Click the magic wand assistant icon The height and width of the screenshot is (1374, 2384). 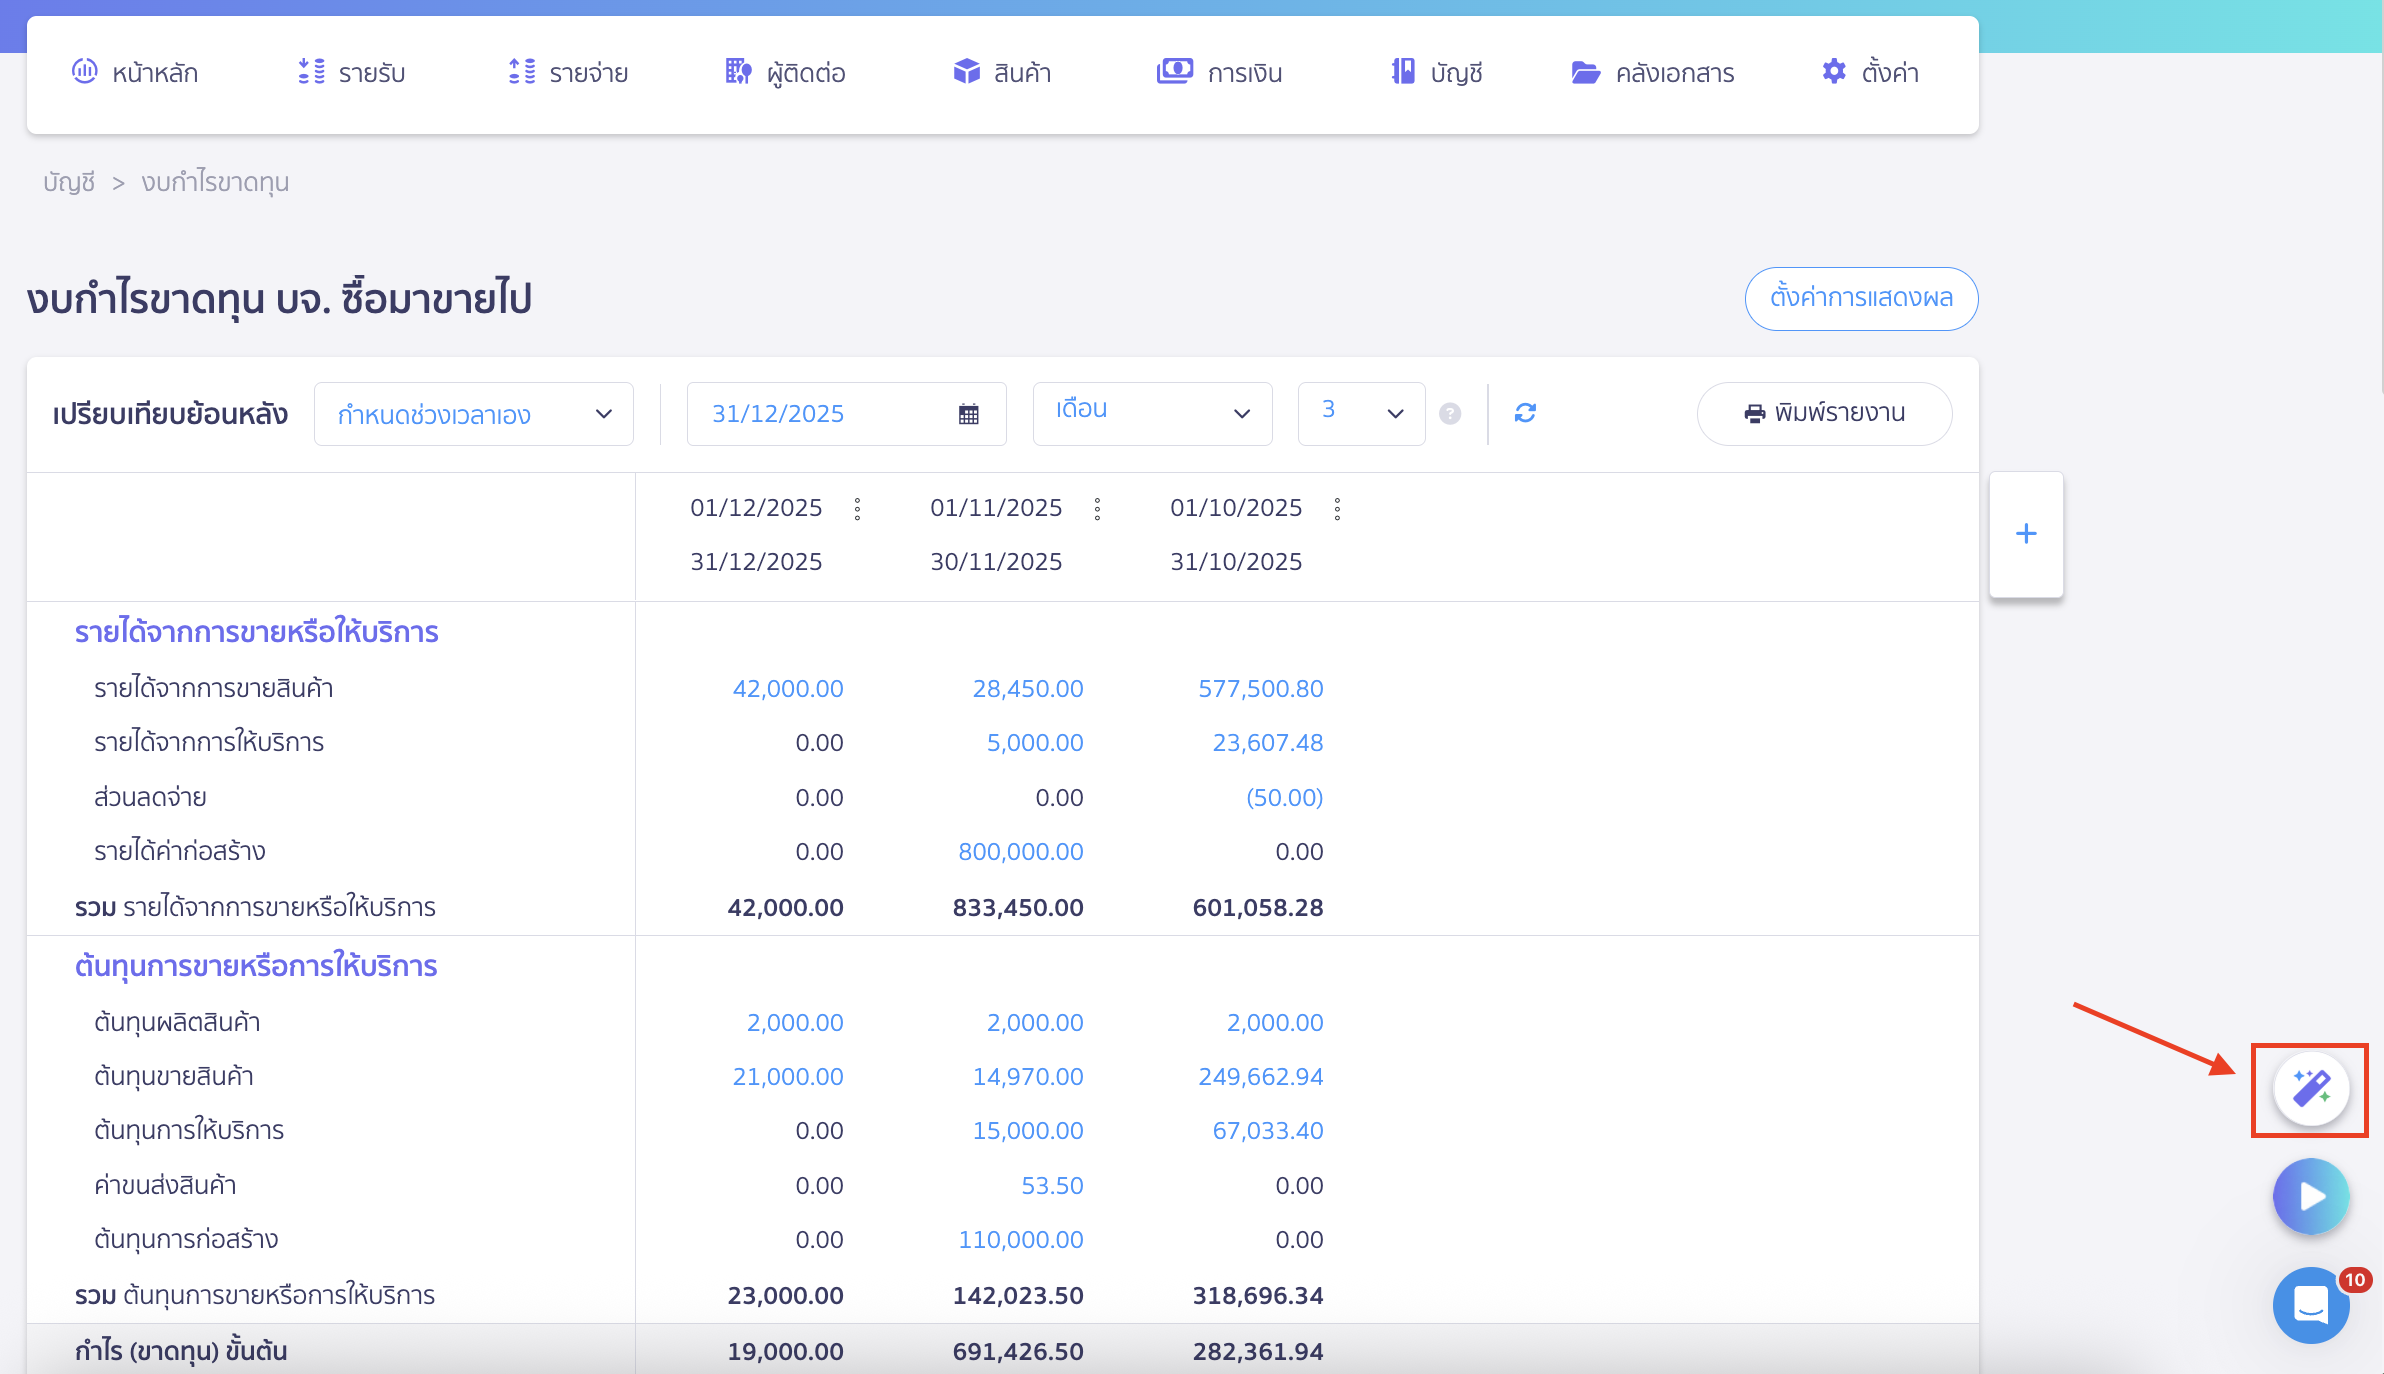pyautogui.click(x=2310, y=1090)
